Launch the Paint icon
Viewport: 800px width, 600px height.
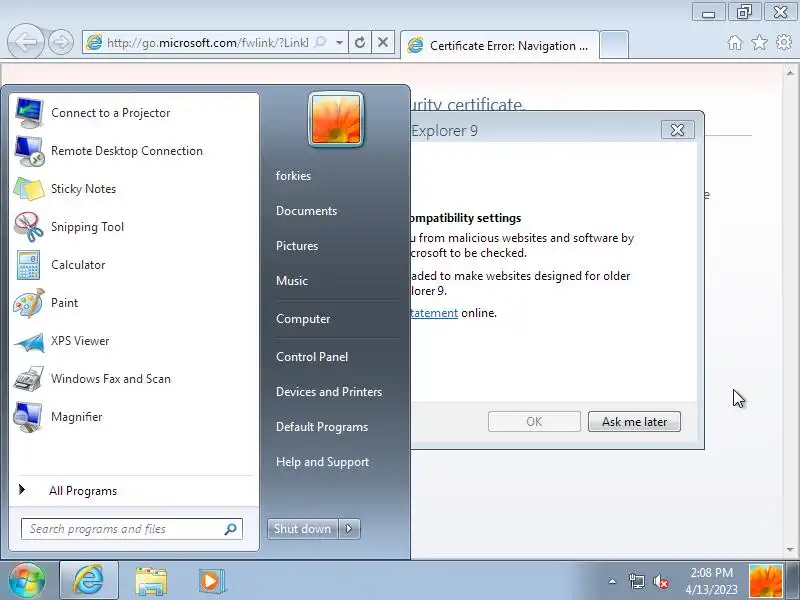tap(29, 303)
